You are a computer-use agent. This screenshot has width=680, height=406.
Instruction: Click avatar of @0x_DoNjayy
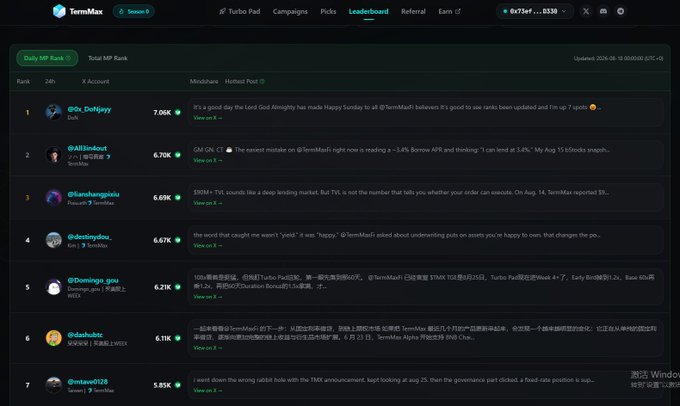[54, 112]
